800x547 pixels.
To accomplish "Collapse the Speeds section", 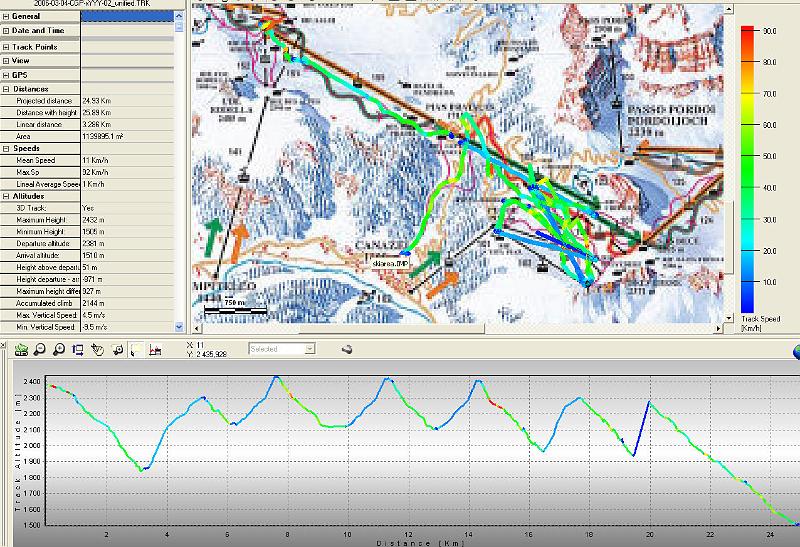I will click(6, 148).
